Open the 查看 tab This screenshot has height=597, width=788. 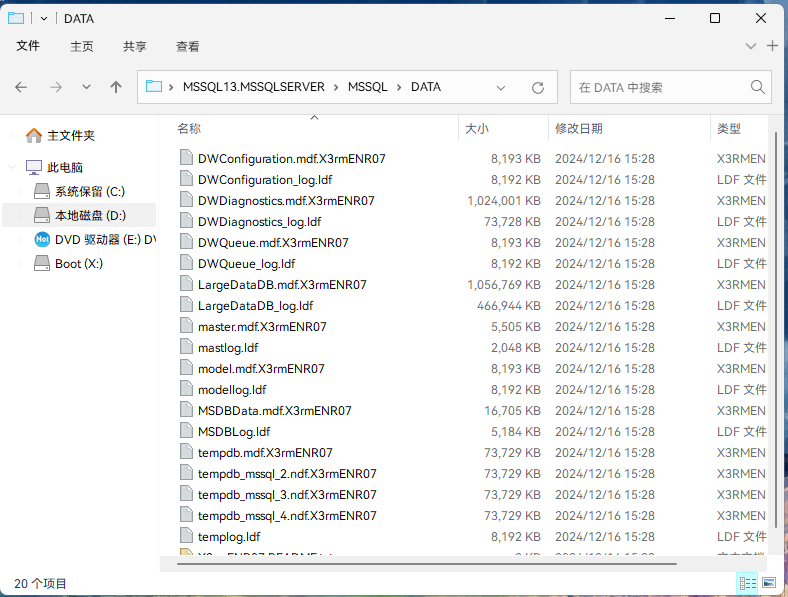coord(187,47)
